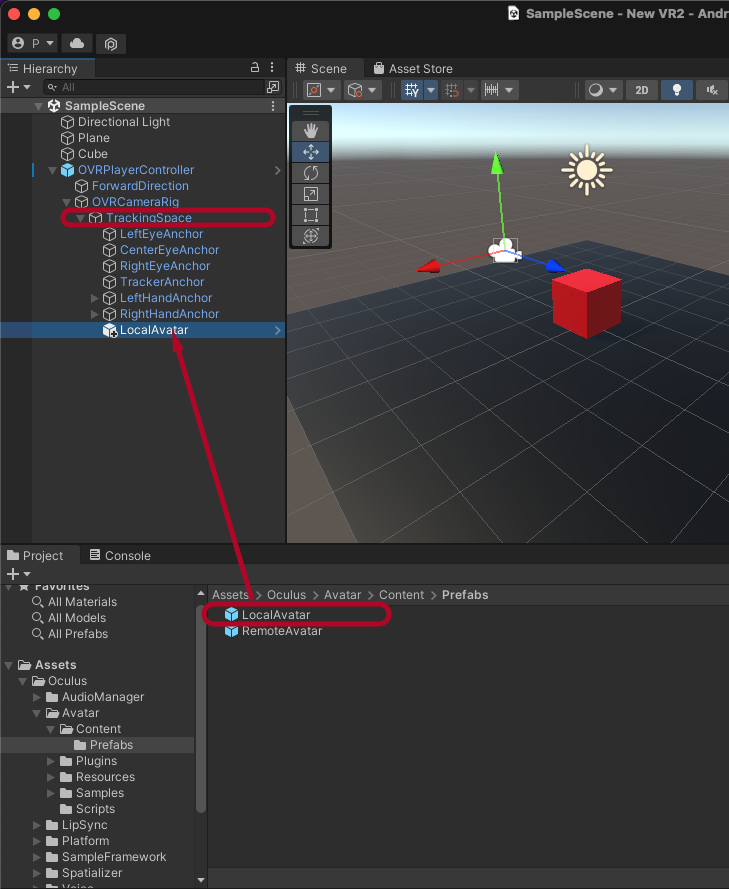The height and width of the screenshot is (889, 729).
Task: Click the Hierarchy search field
Action: [x=154, y=87]
